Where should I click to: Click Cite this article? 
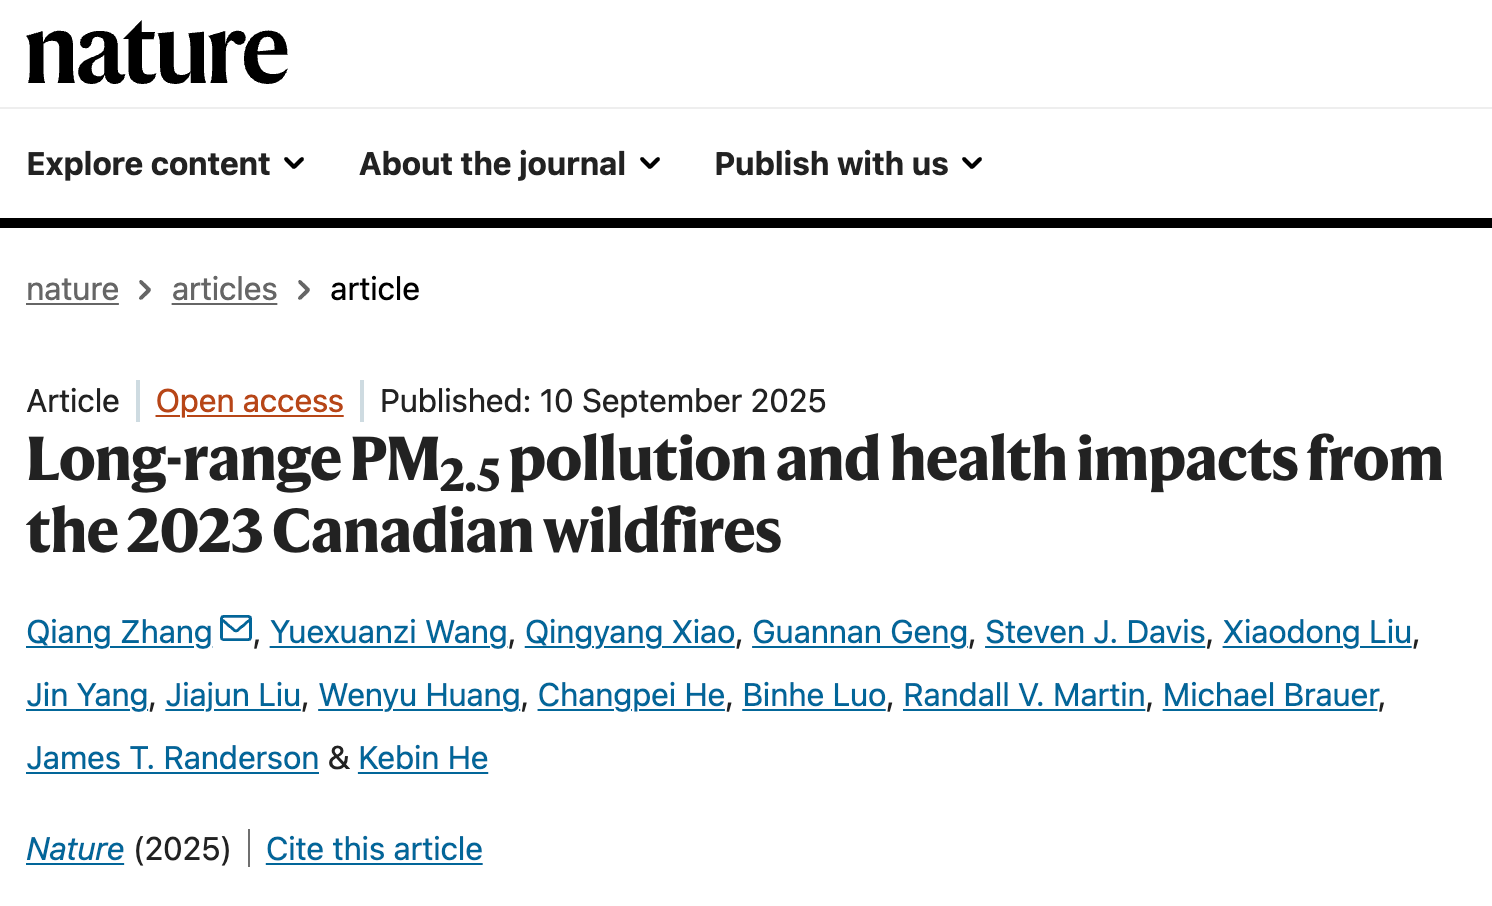(374, 849)
